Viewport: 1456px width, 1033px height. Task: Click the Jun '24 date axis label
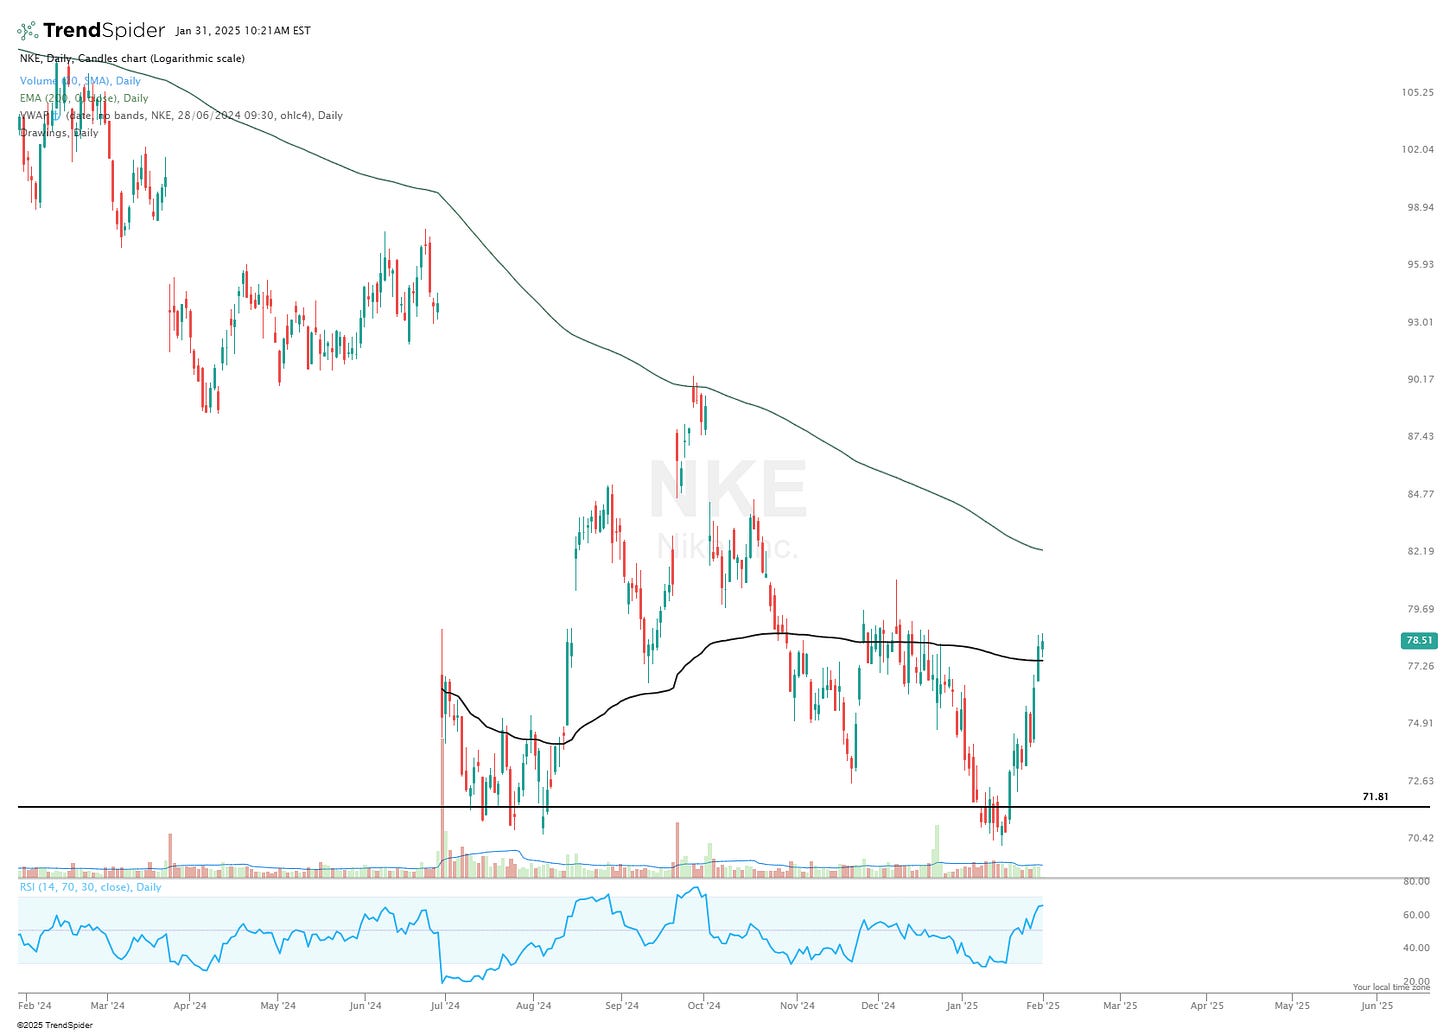(365, 1006)
